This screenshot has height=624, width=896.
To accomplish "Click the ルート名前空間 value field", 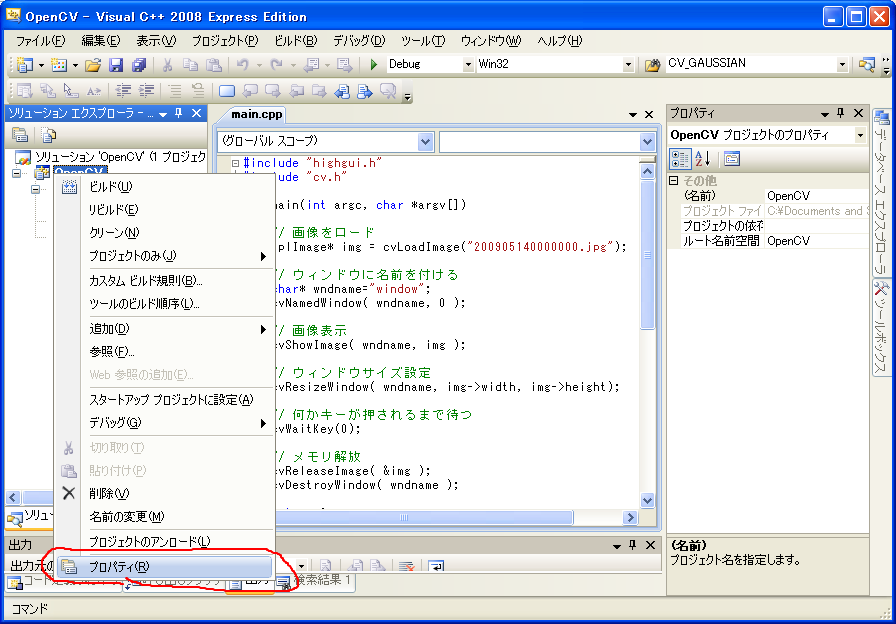I will (x=816, y=241).
